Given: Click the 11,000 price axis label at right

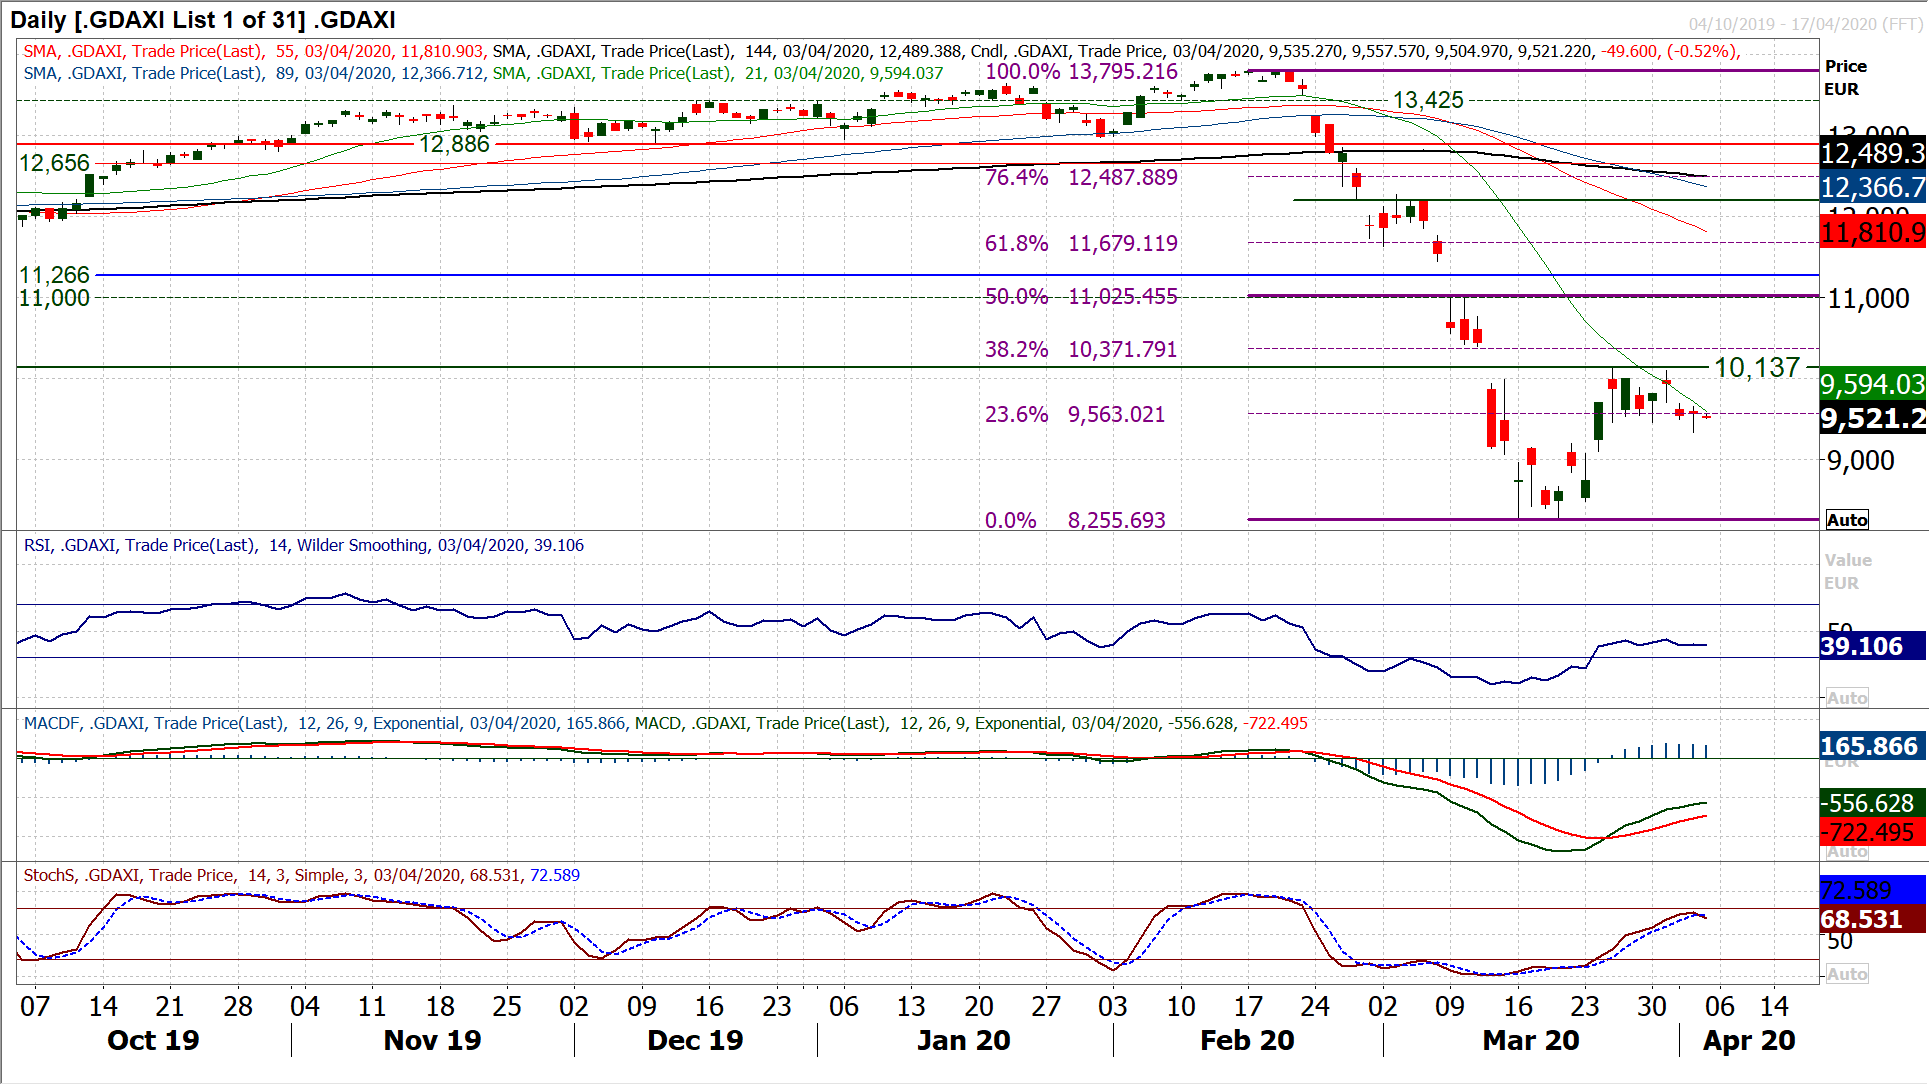Looking at the screenshot, I should (1868, 299).
